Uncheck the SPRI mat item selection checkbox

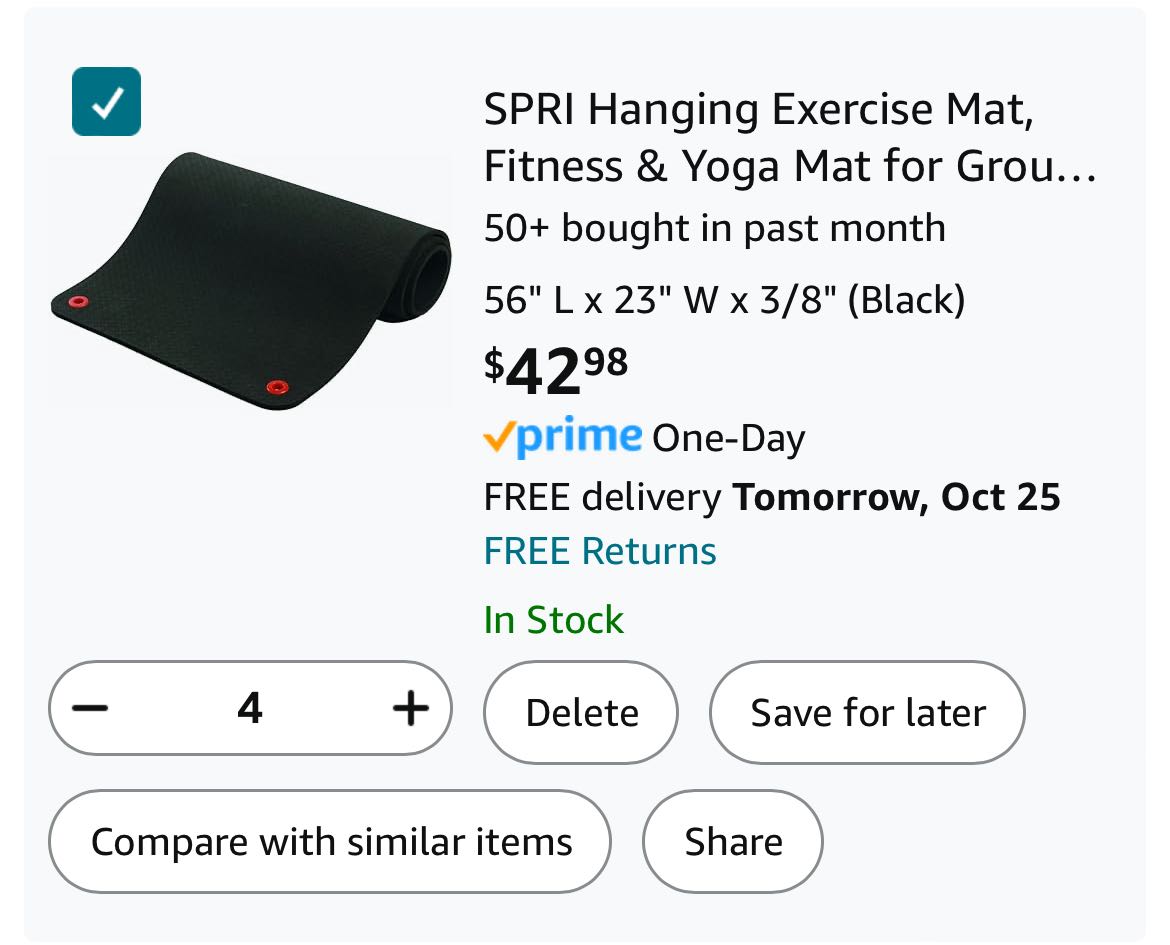click(x=106, y=101)
